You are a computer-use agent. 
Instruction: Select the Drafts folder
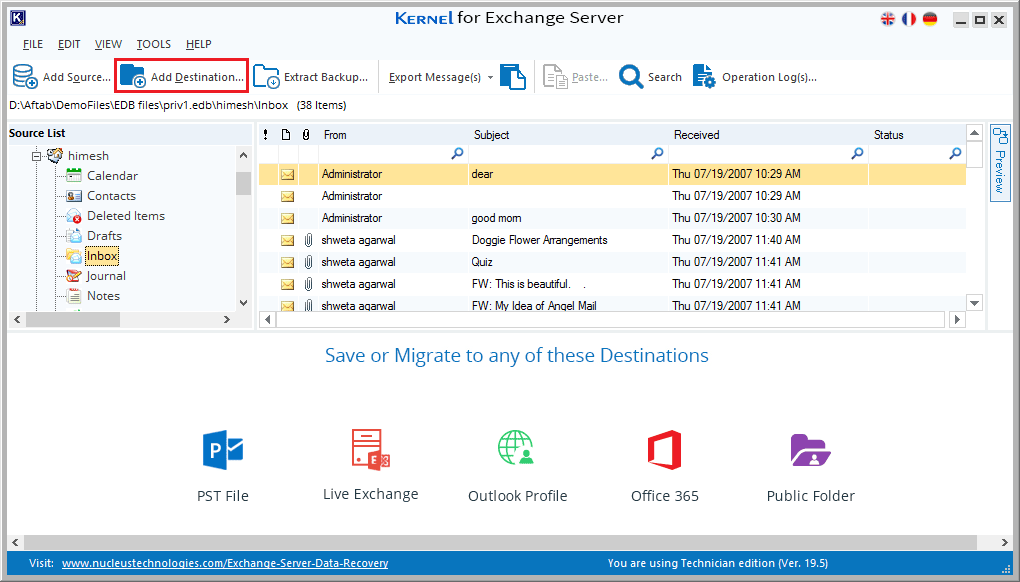(104, 236)
